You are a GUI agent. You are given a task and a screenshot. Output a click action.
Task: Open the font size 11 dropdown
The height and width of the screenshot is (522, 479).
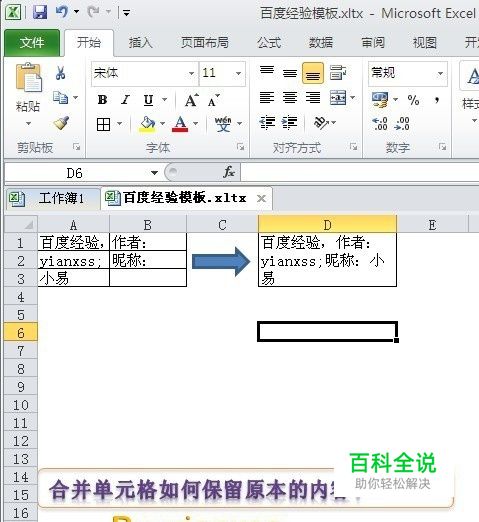(x=238, y=73)
